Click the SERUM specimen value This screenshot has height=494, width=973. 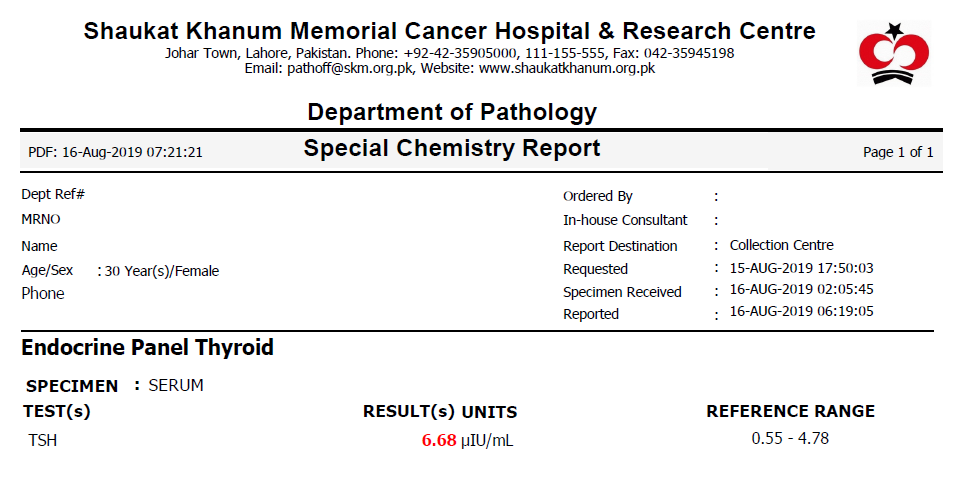coord(176,385)
